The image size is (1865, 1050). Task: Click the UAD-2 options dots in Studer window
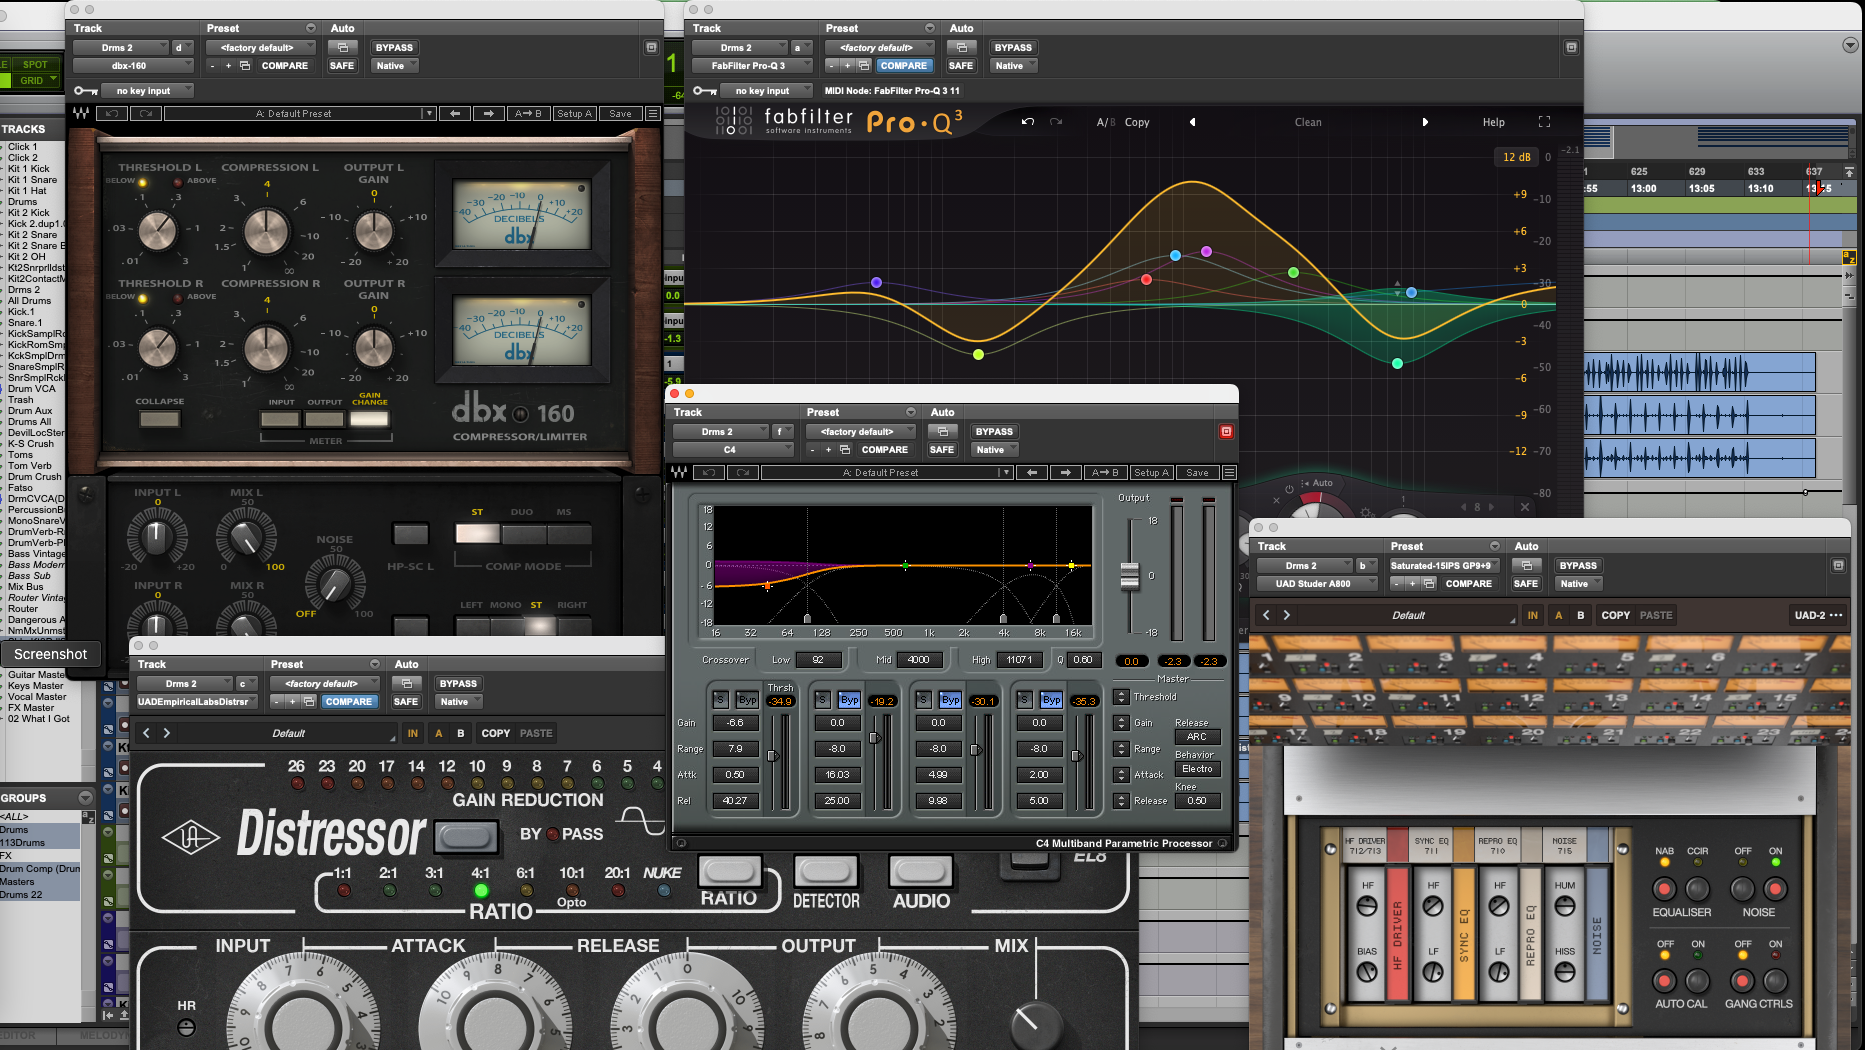point(1836,615)
